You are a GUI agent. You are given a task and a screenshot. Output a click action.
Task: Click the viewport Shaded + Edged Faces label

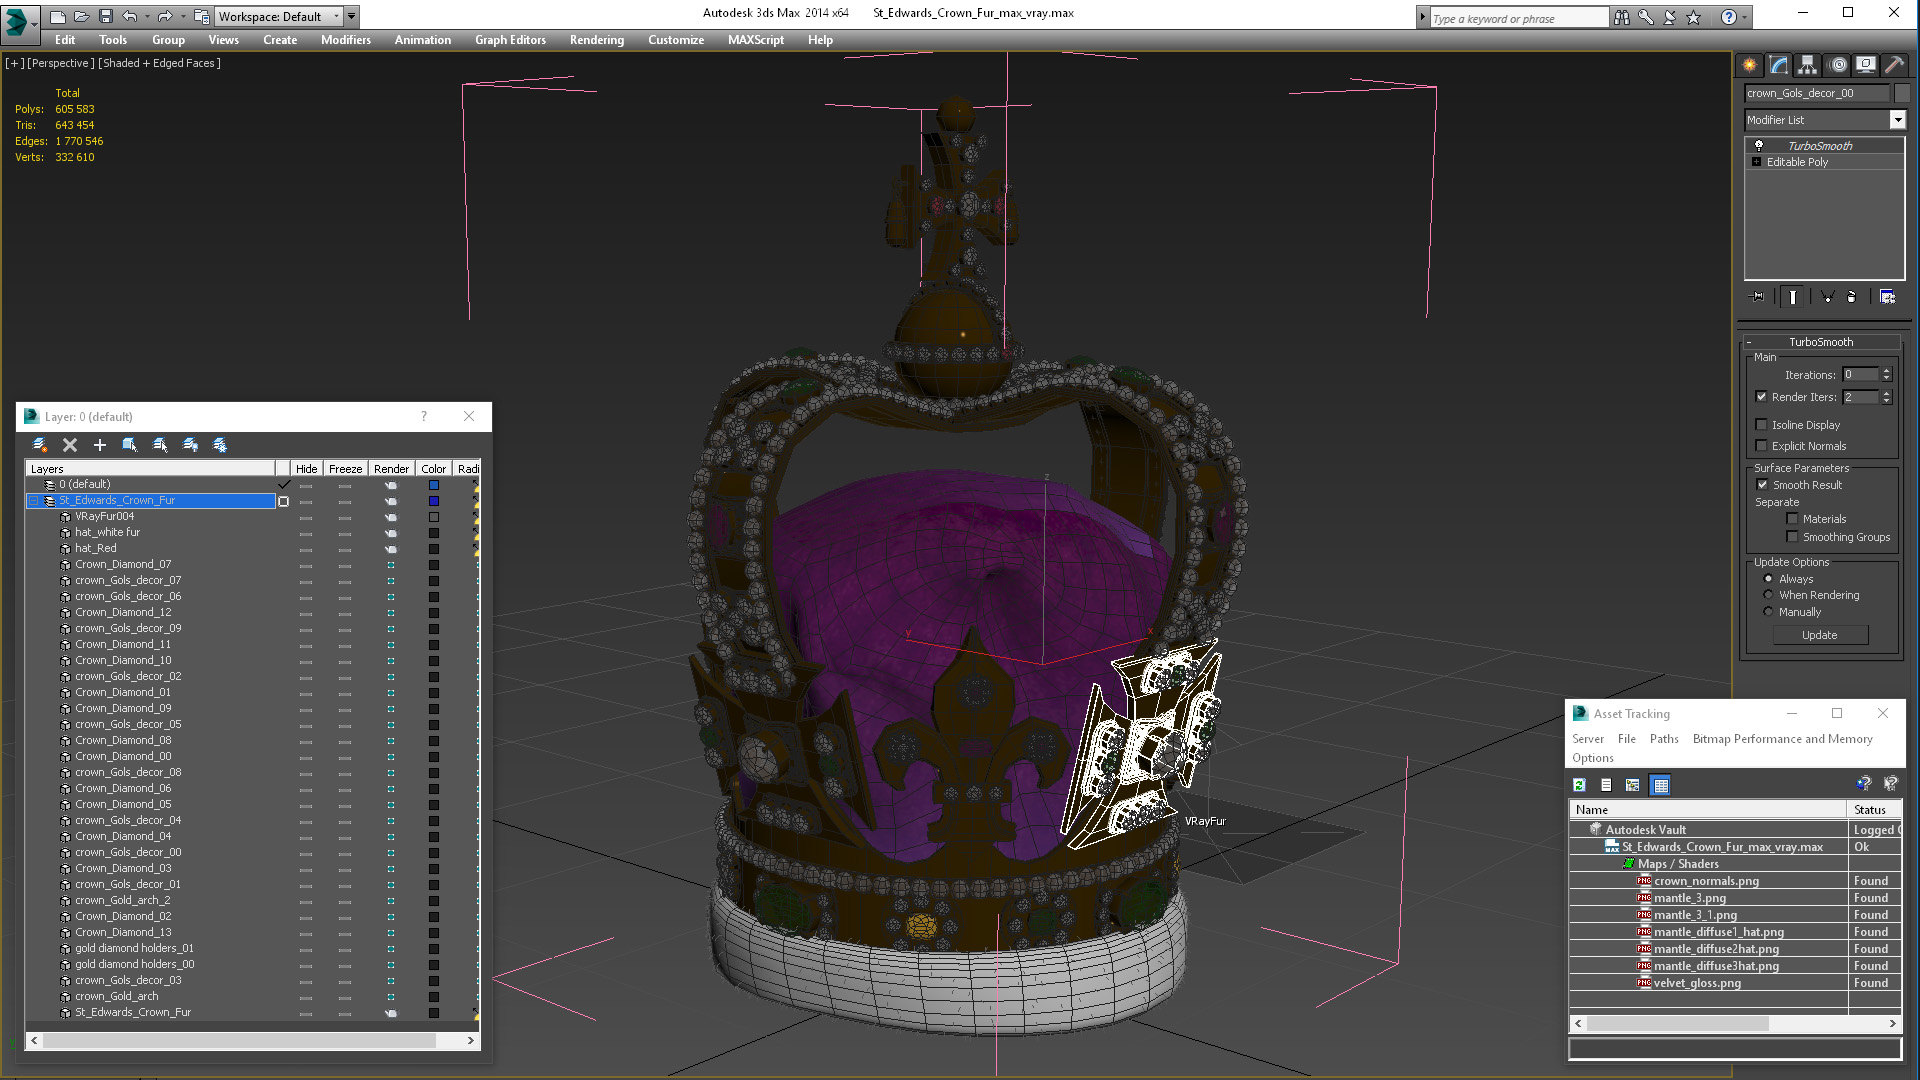[x=159, y=63]
